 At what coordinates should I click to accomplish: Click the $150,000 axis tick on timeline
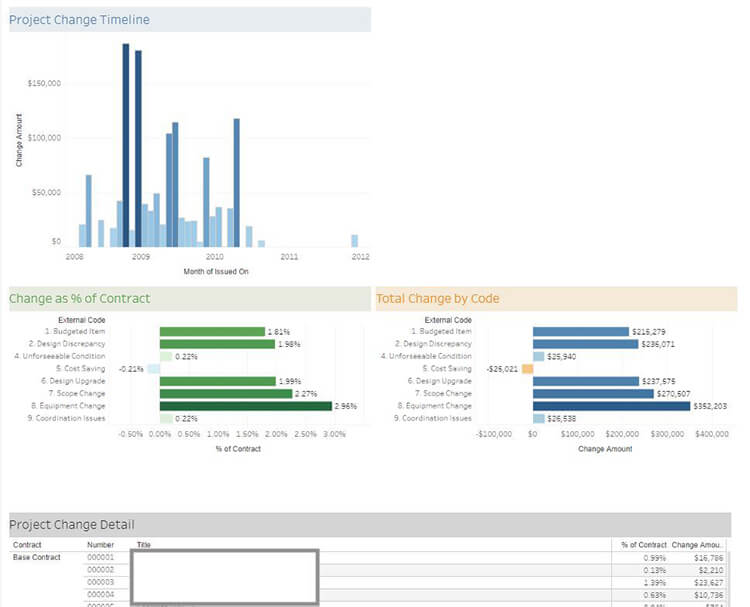click(44, 83)
